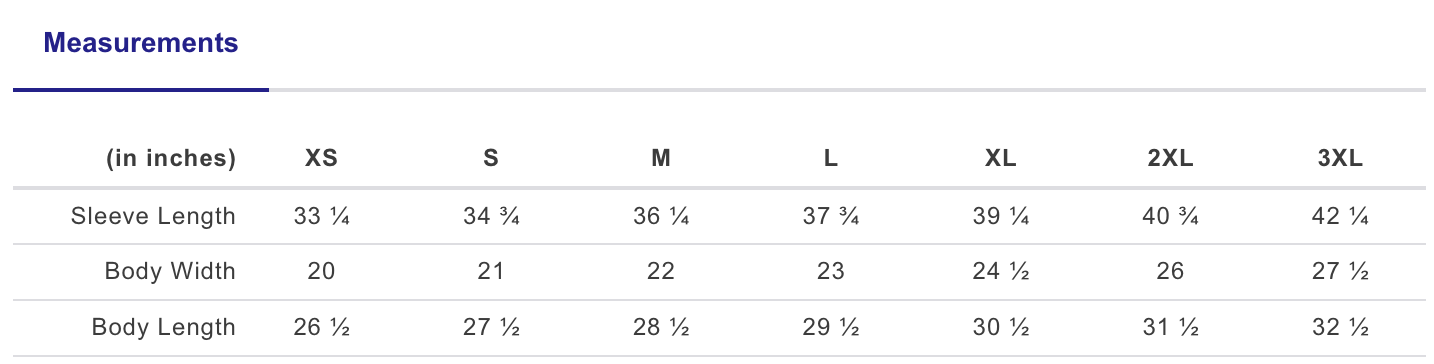This screenshot has height=364, width=1434.
Task: Select the S size column header
Action: coord(491,159)
